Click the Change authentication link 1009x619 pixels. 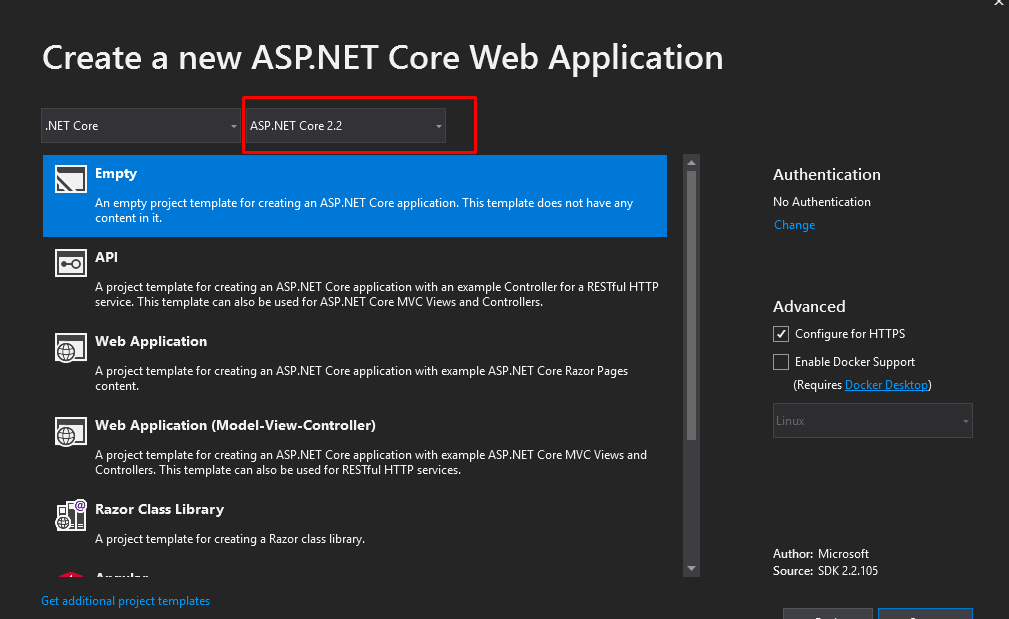[794, 225]
